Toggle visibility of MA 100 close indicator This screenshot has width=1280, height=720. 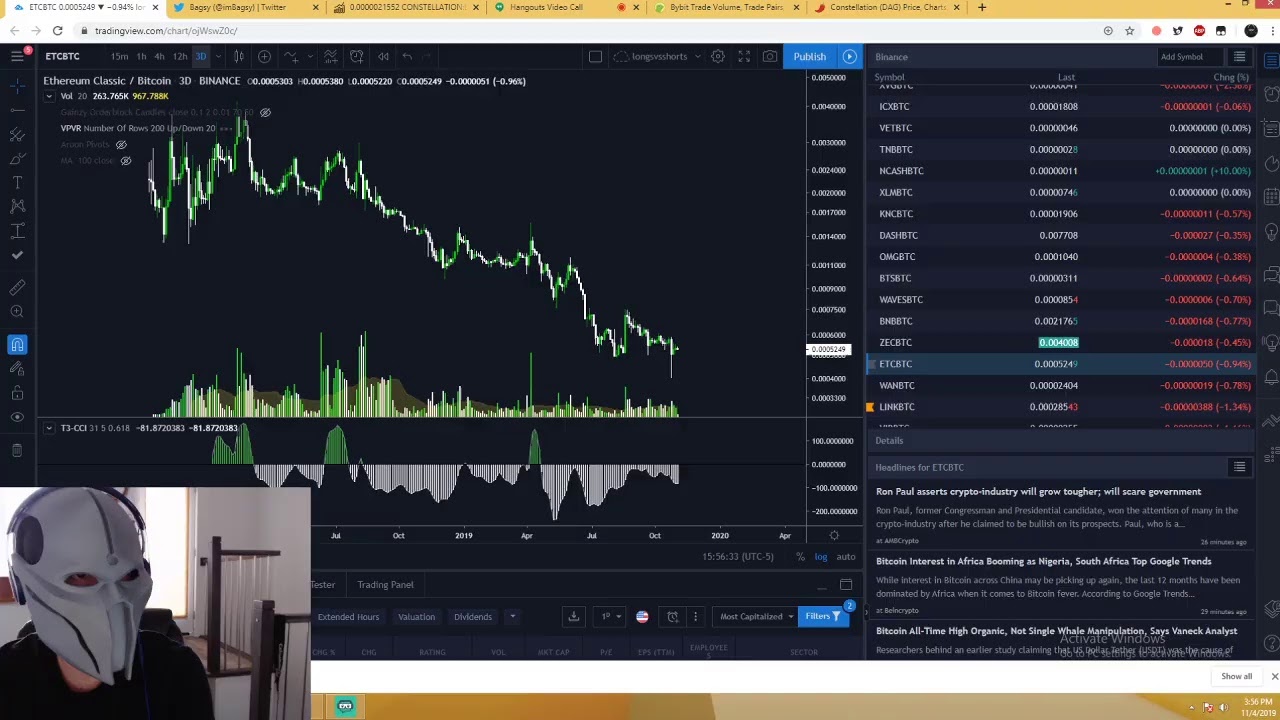(x=125, y=160)
